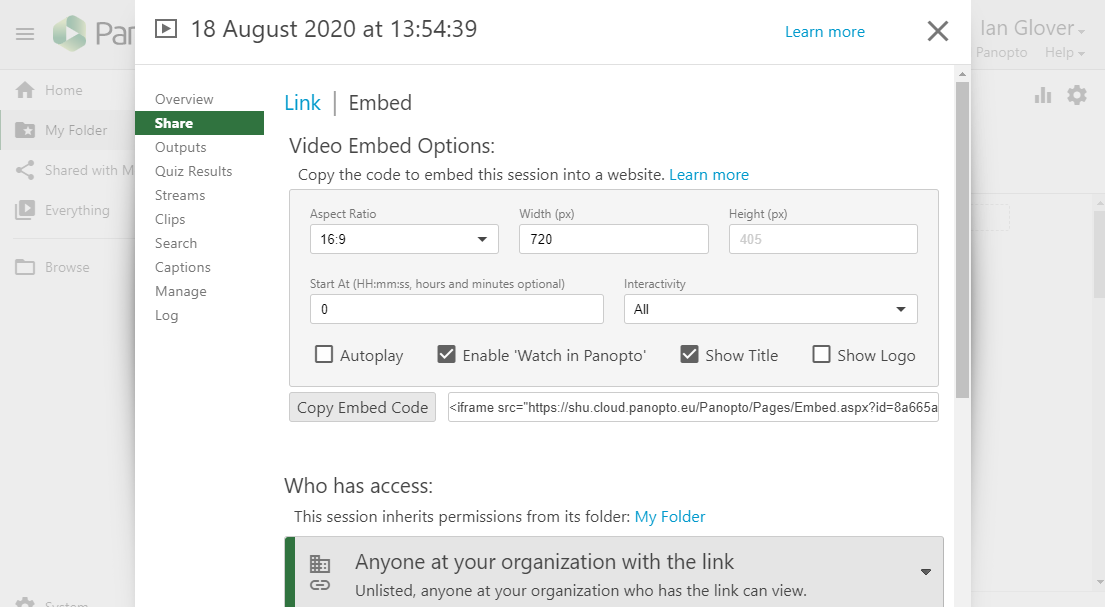
Task: Open the Everything library icon
Action: (x=25, y=210)
